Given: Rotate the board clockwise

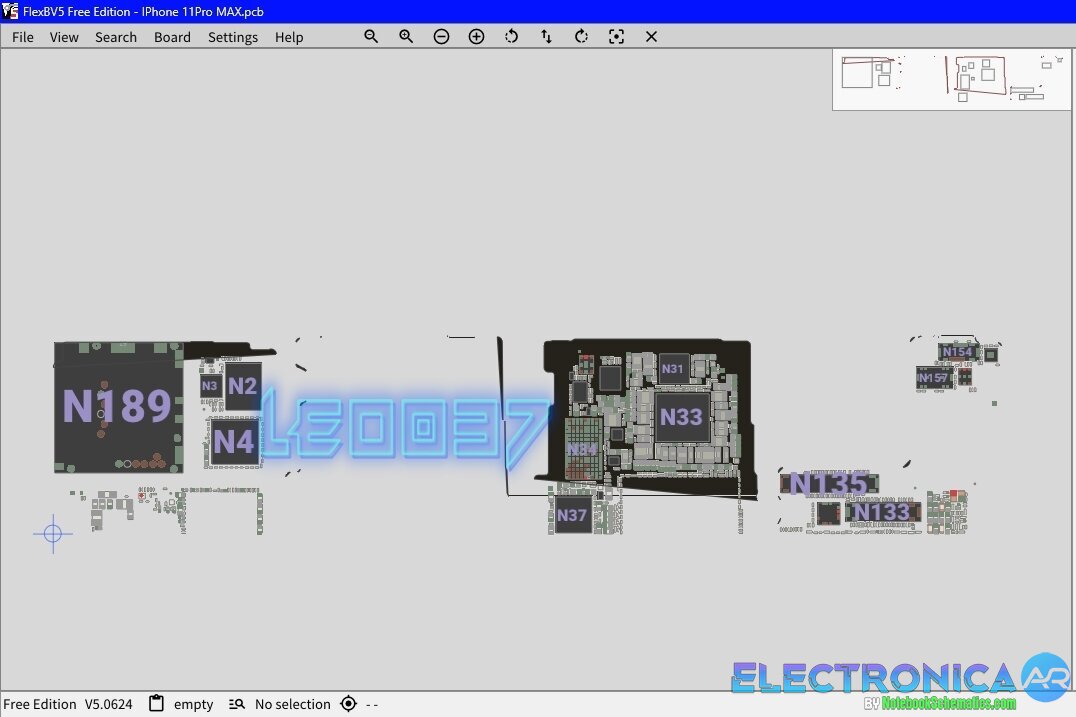Looking at the screenshot, I should pyautogui.click(x=581, y=36).
